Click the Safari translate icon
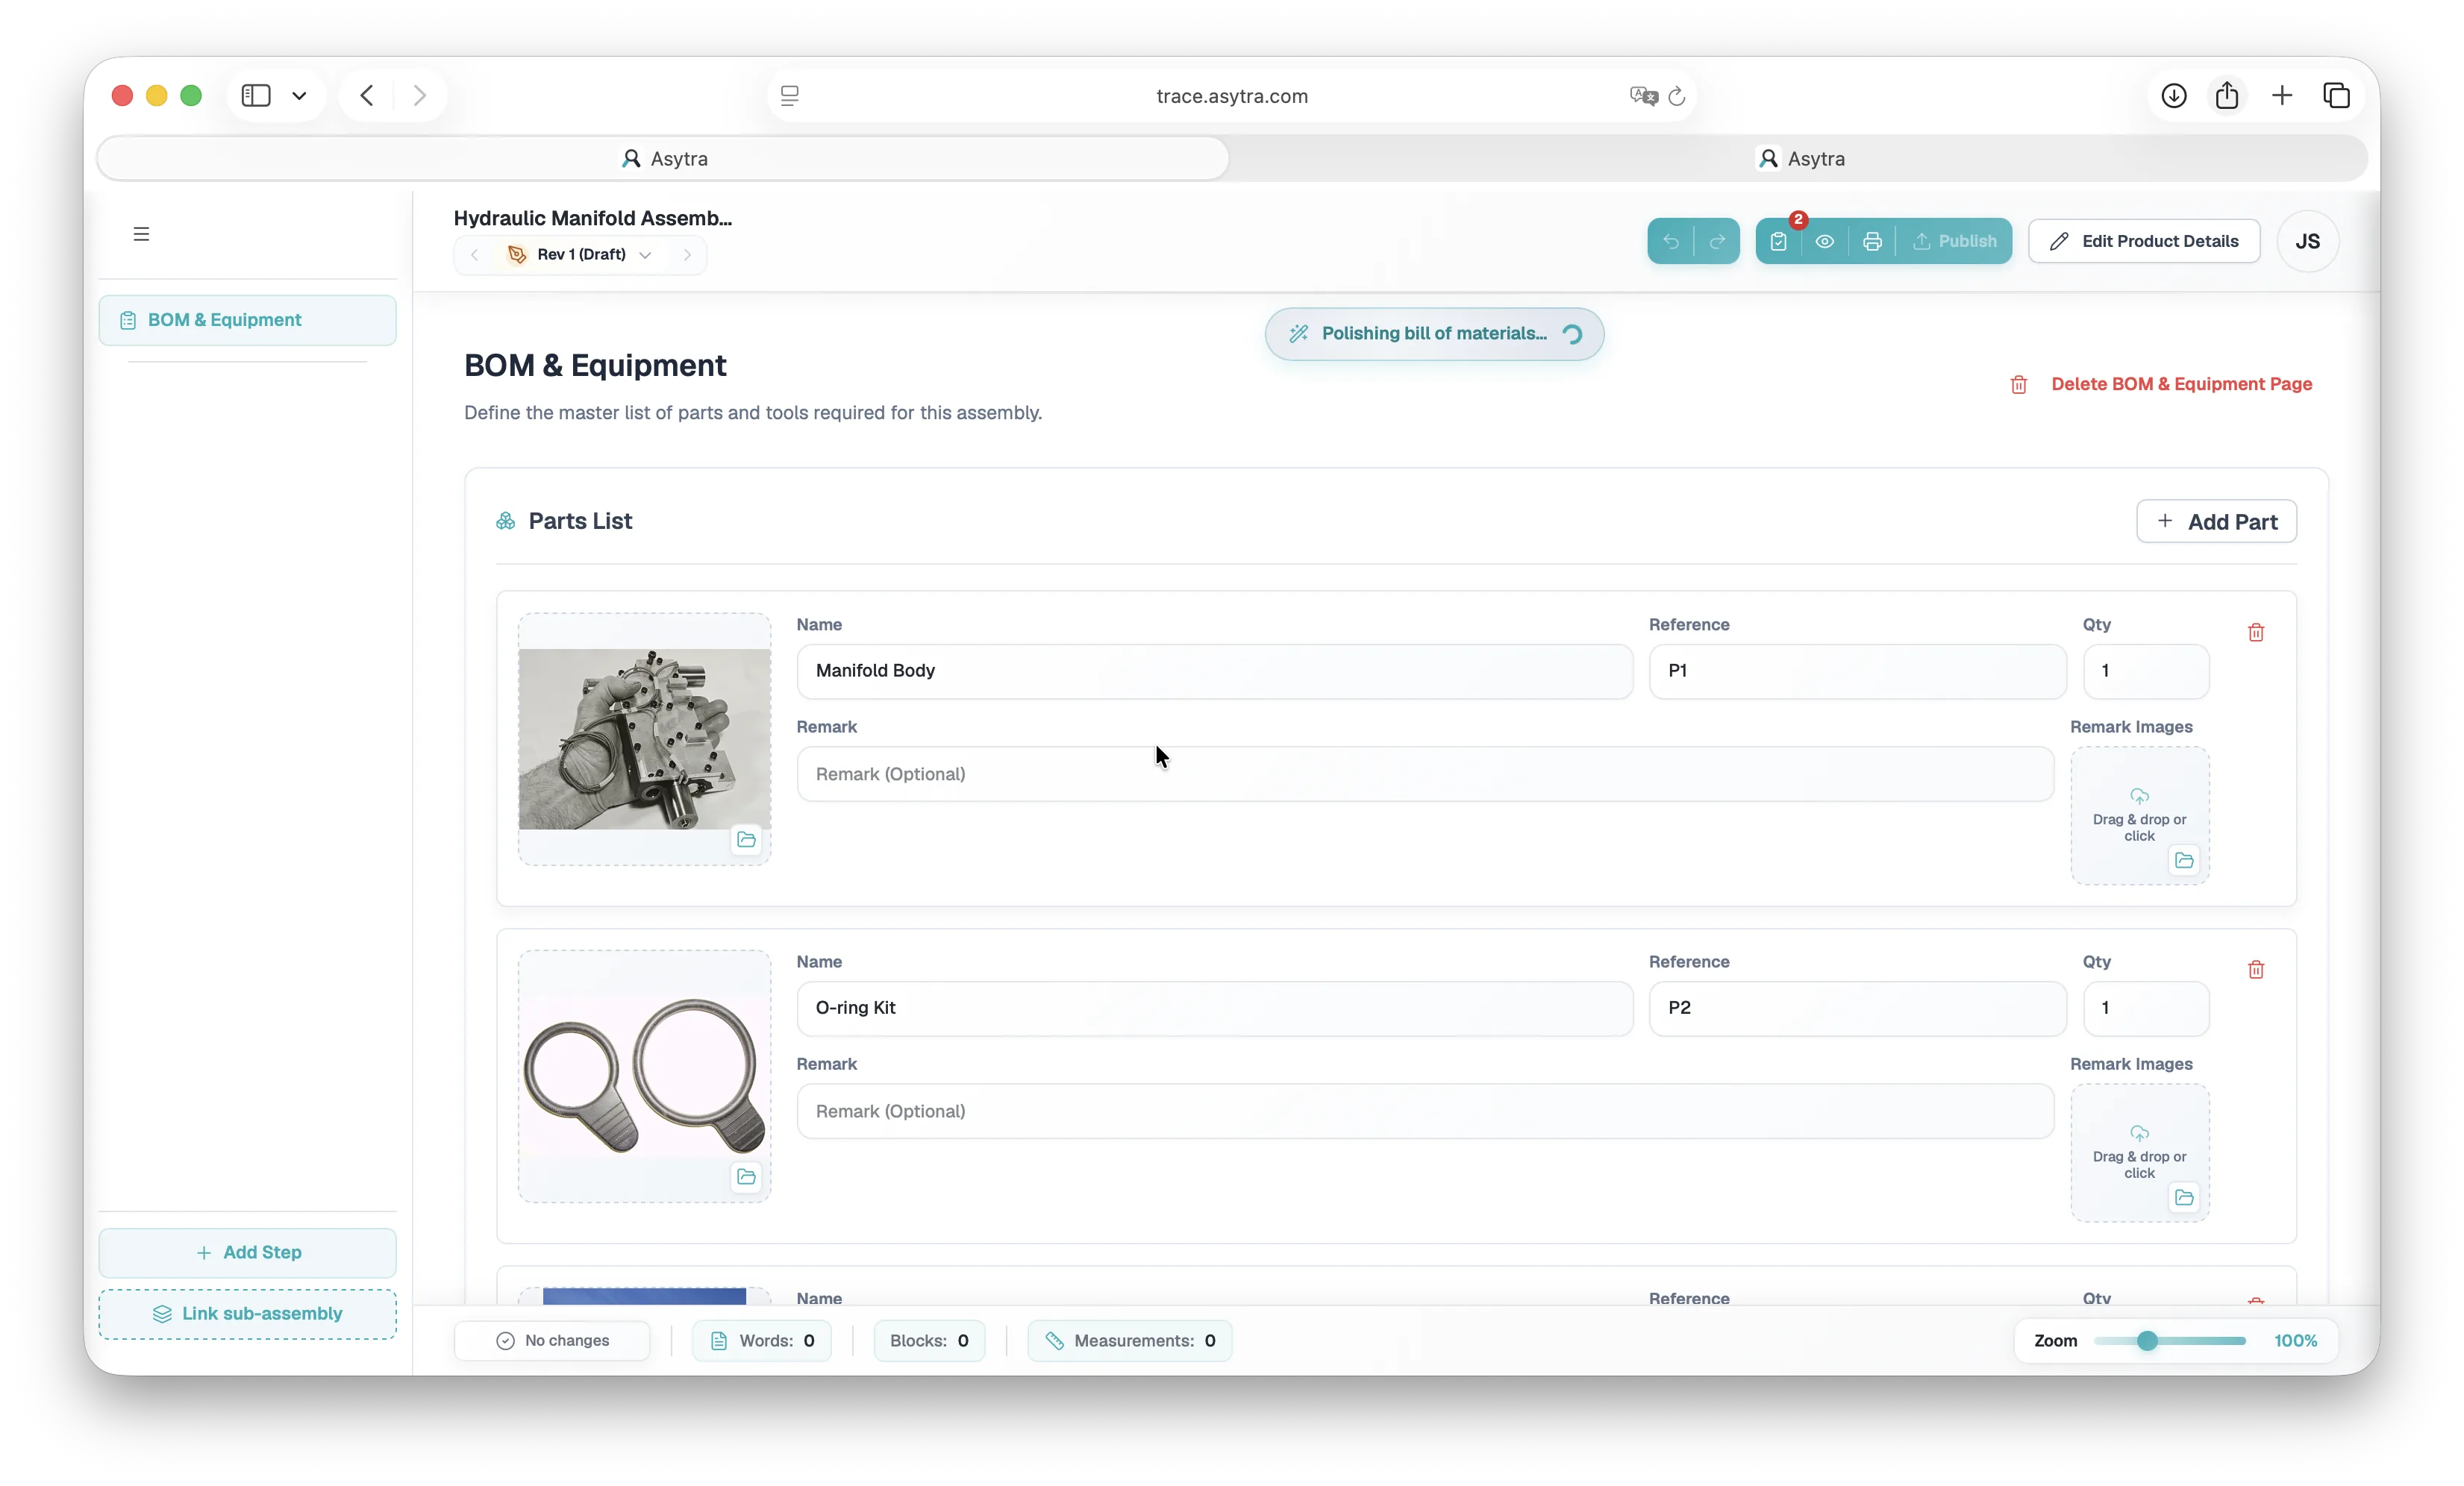 pos(1643,96)
